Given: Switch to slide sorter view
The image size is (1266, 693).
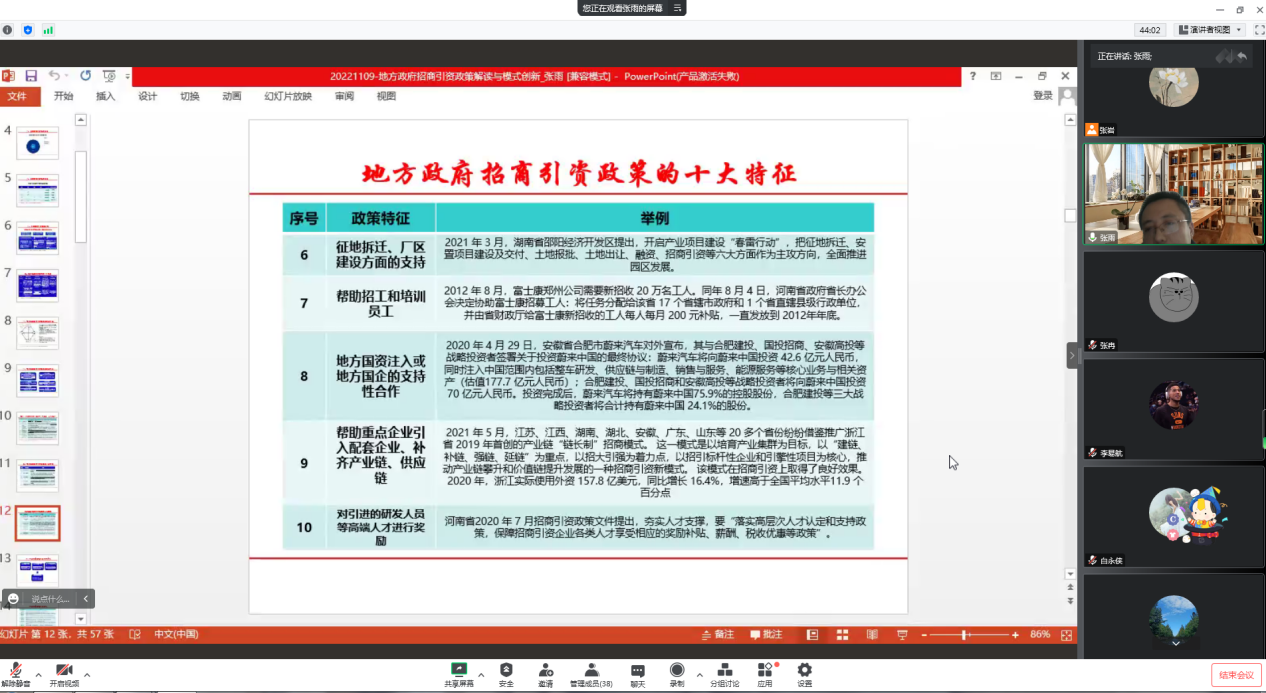Looking at the screenshot, I should pyautogui.click(x=842, y=635).
